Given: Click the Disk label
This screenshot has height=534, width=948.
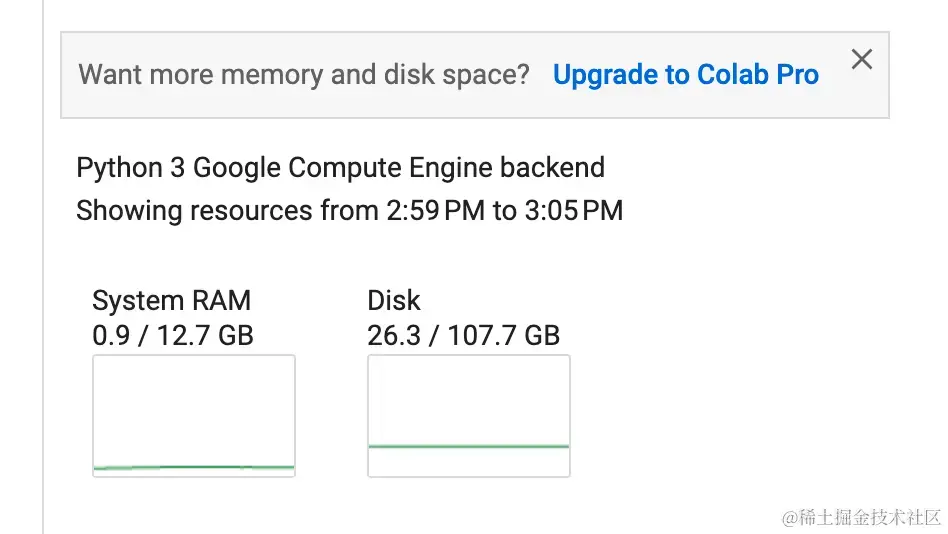Looking at the screenshot, I should [394, 301].
